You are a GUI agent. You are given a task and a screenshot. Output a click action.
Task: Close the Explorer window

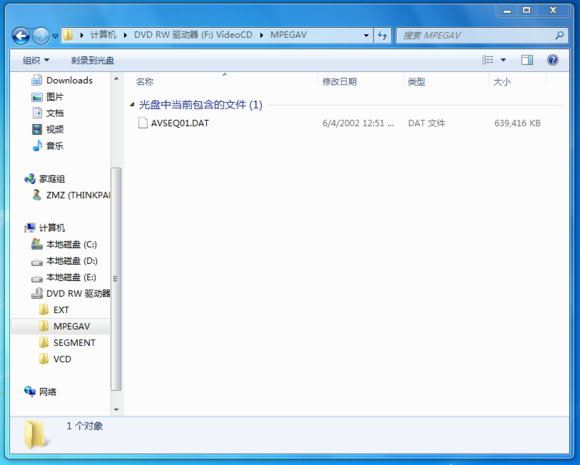553,11
